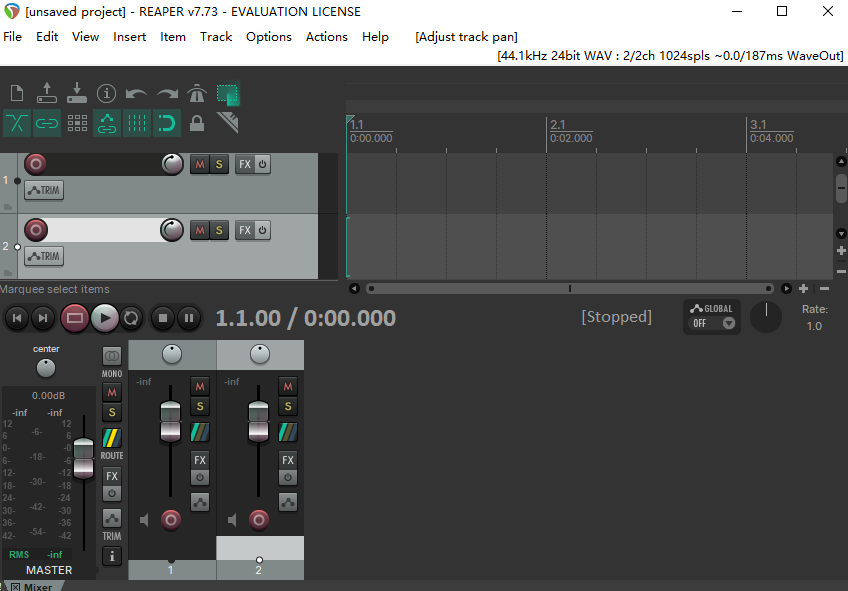Click the redo arrow icon
848x591 pixels.
167,94
